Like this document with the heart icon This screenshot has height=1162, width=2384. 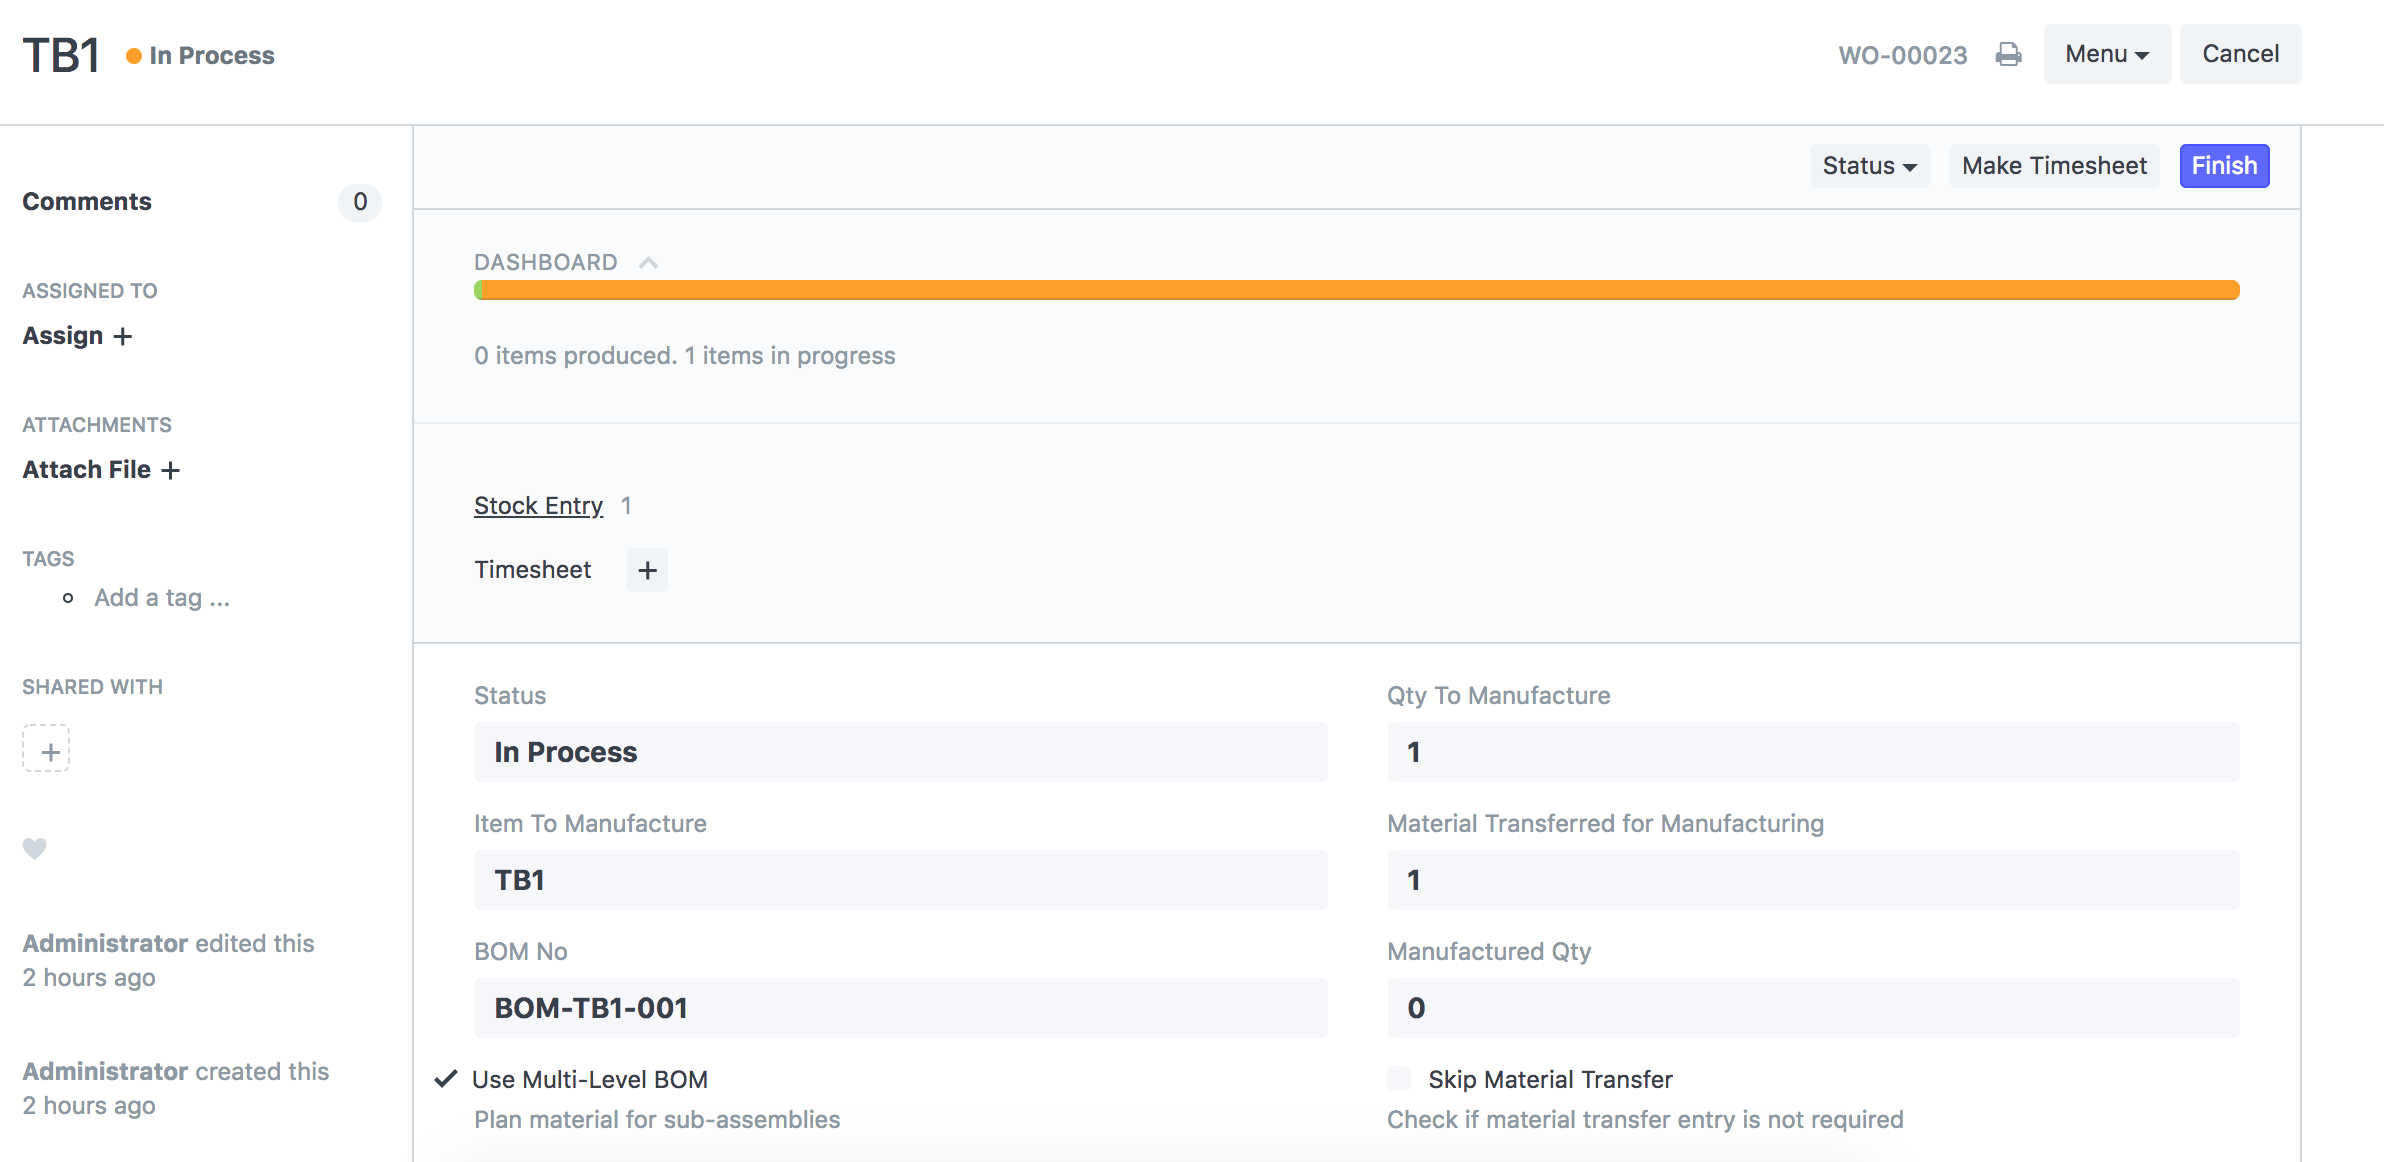click(35, 848)
